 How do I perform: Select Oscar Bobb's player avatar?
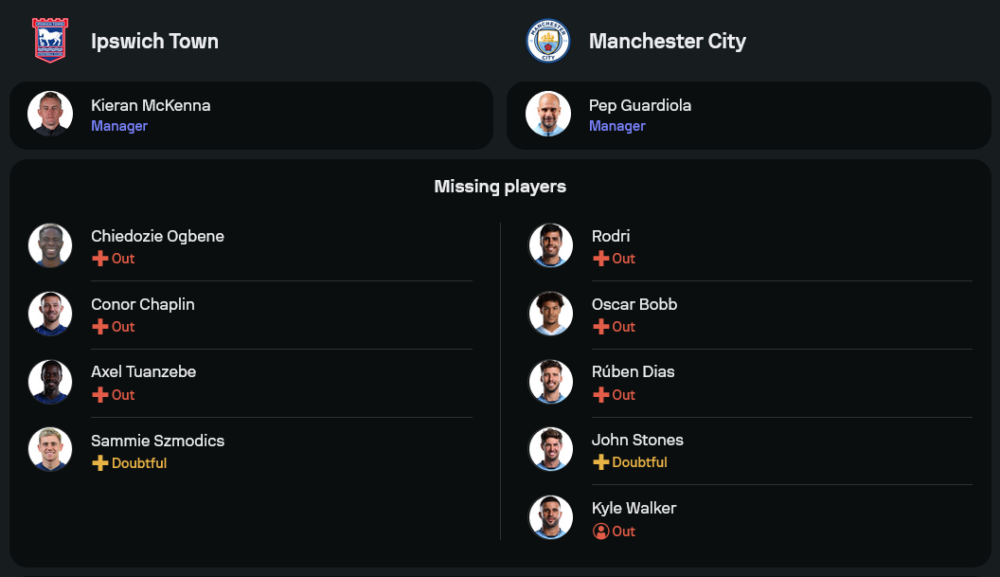pyautogui.click(x=551, y=314)
